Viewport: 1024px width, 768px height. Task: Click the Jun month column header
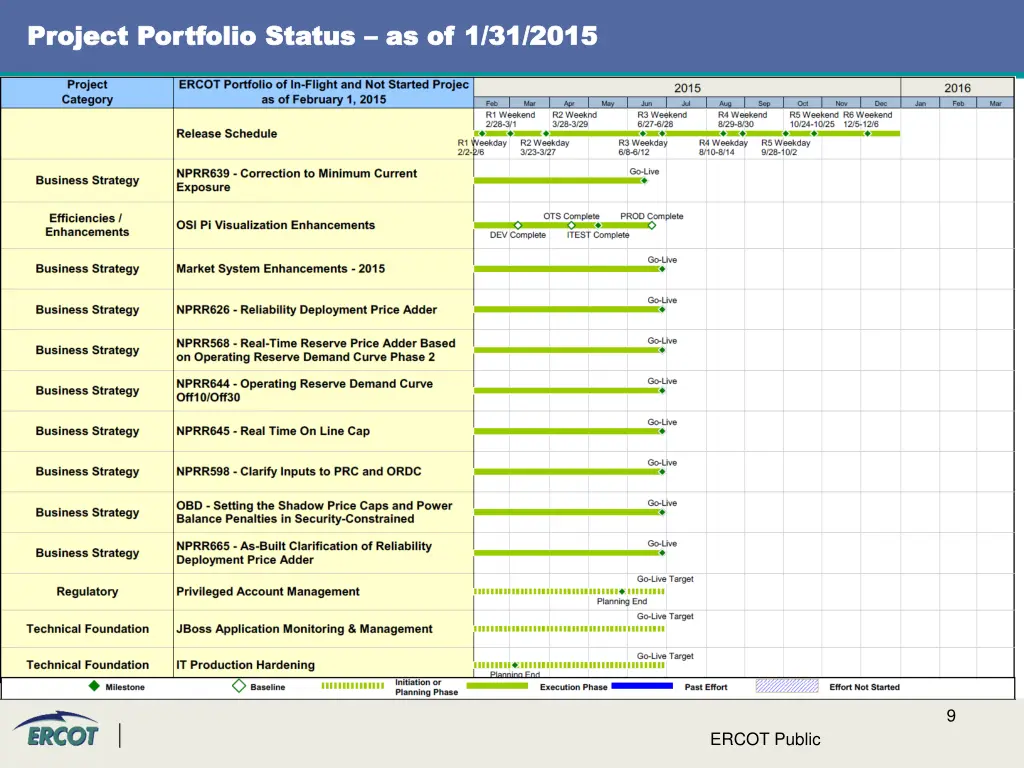647,103
